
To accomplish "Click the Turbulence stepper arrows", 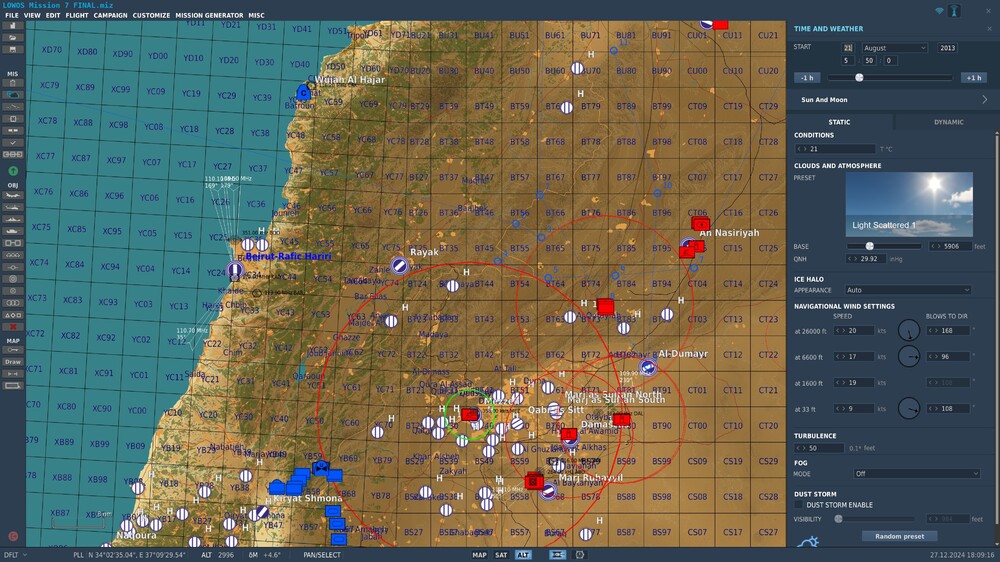I will [800, 448].
